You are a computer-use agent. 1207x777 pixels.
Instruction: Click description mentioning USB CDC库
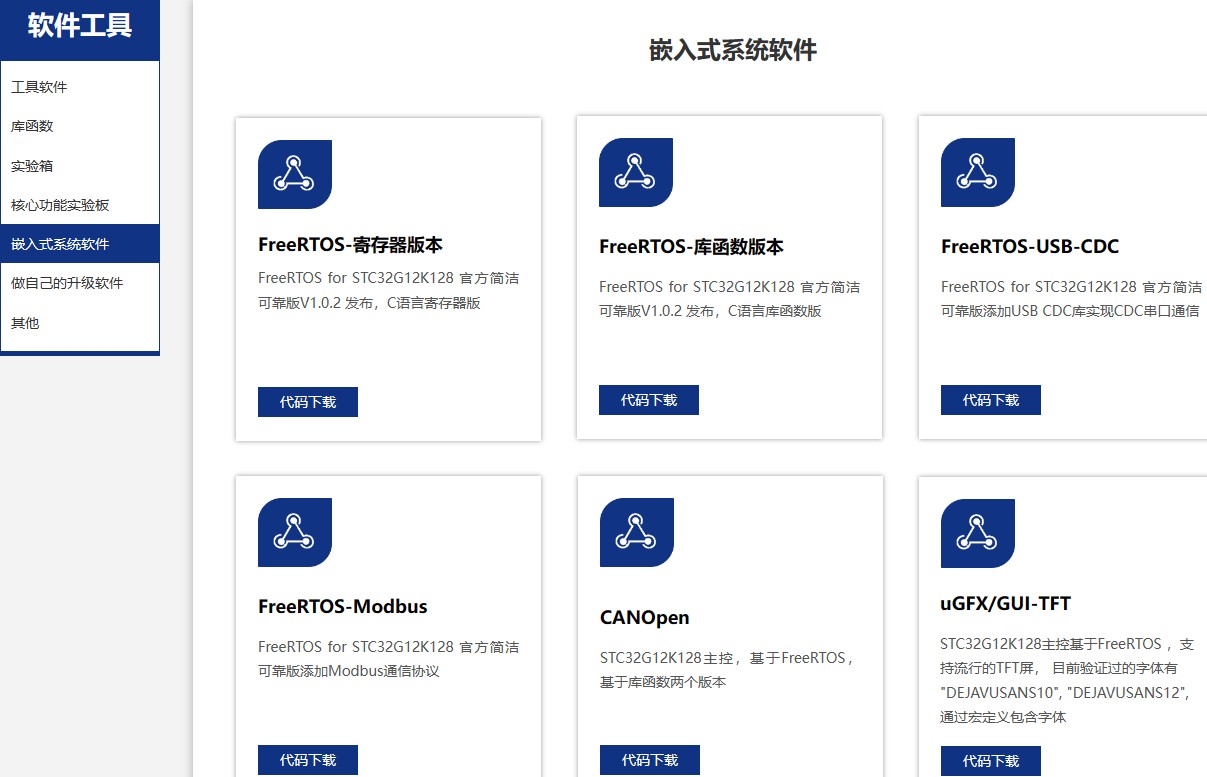pos(1071,298)
